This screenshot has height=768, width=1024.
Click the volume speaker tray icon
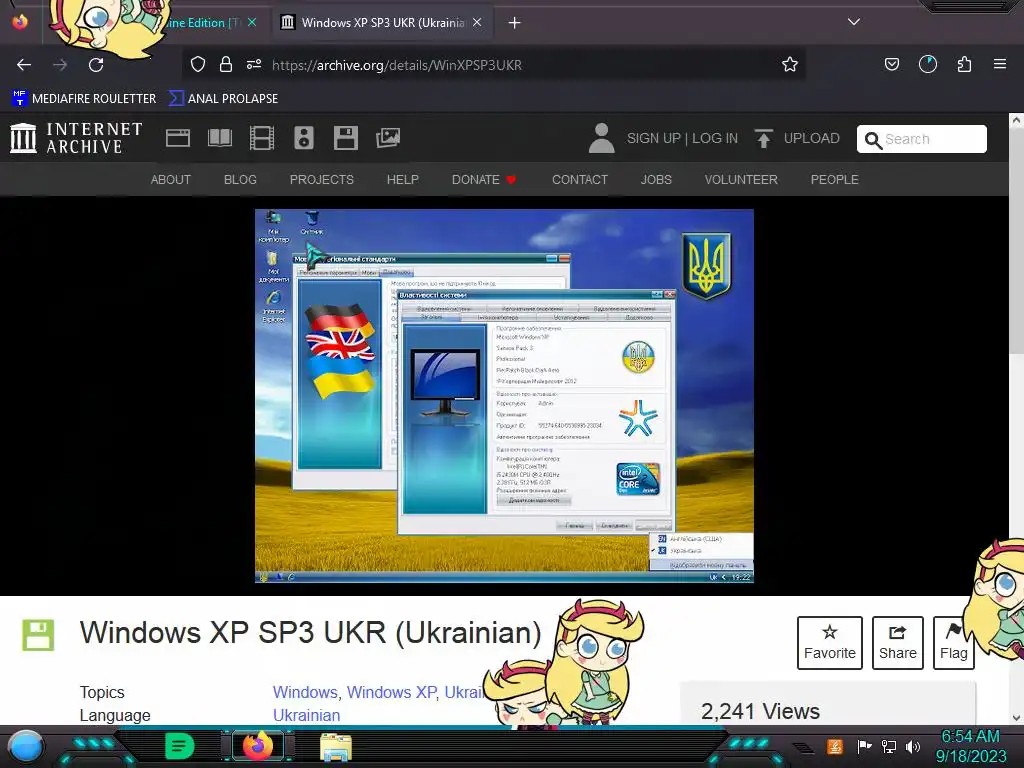point(912,746)
